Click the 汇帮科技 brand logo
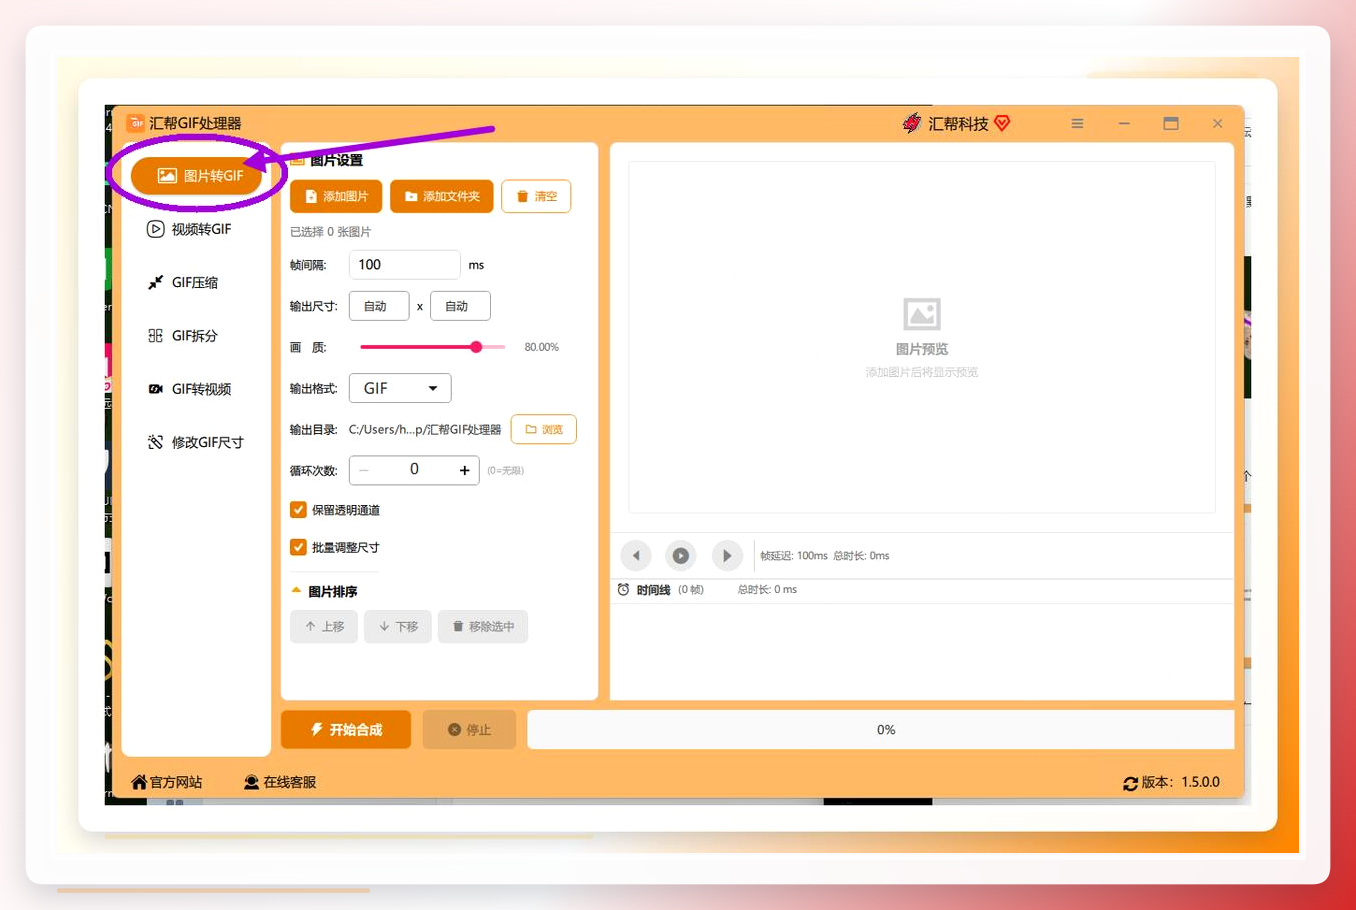The image size is (1356, 910). pyautogui.click(x=912, y=123)
